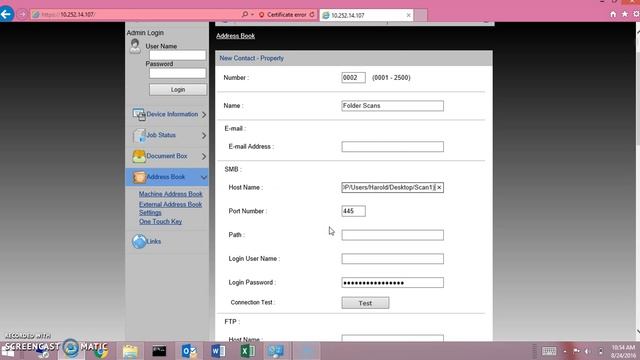
Task: Click the Admin user avatar icon
Action: click(x=135, y=46)
